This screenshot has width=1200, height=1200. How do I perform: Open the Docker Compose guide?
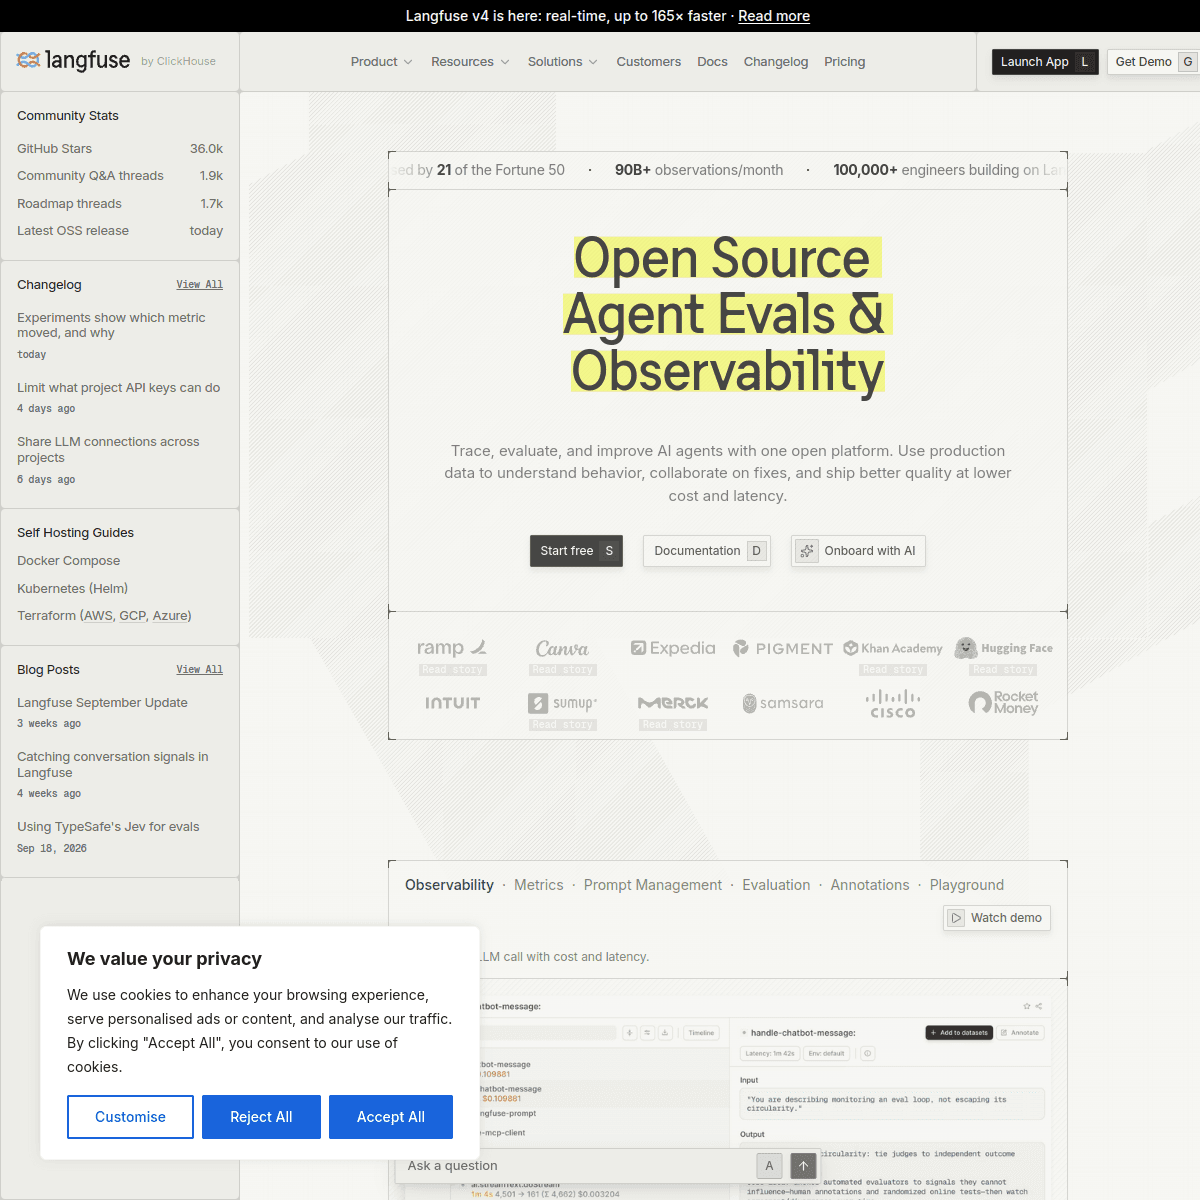click(69, 561)
